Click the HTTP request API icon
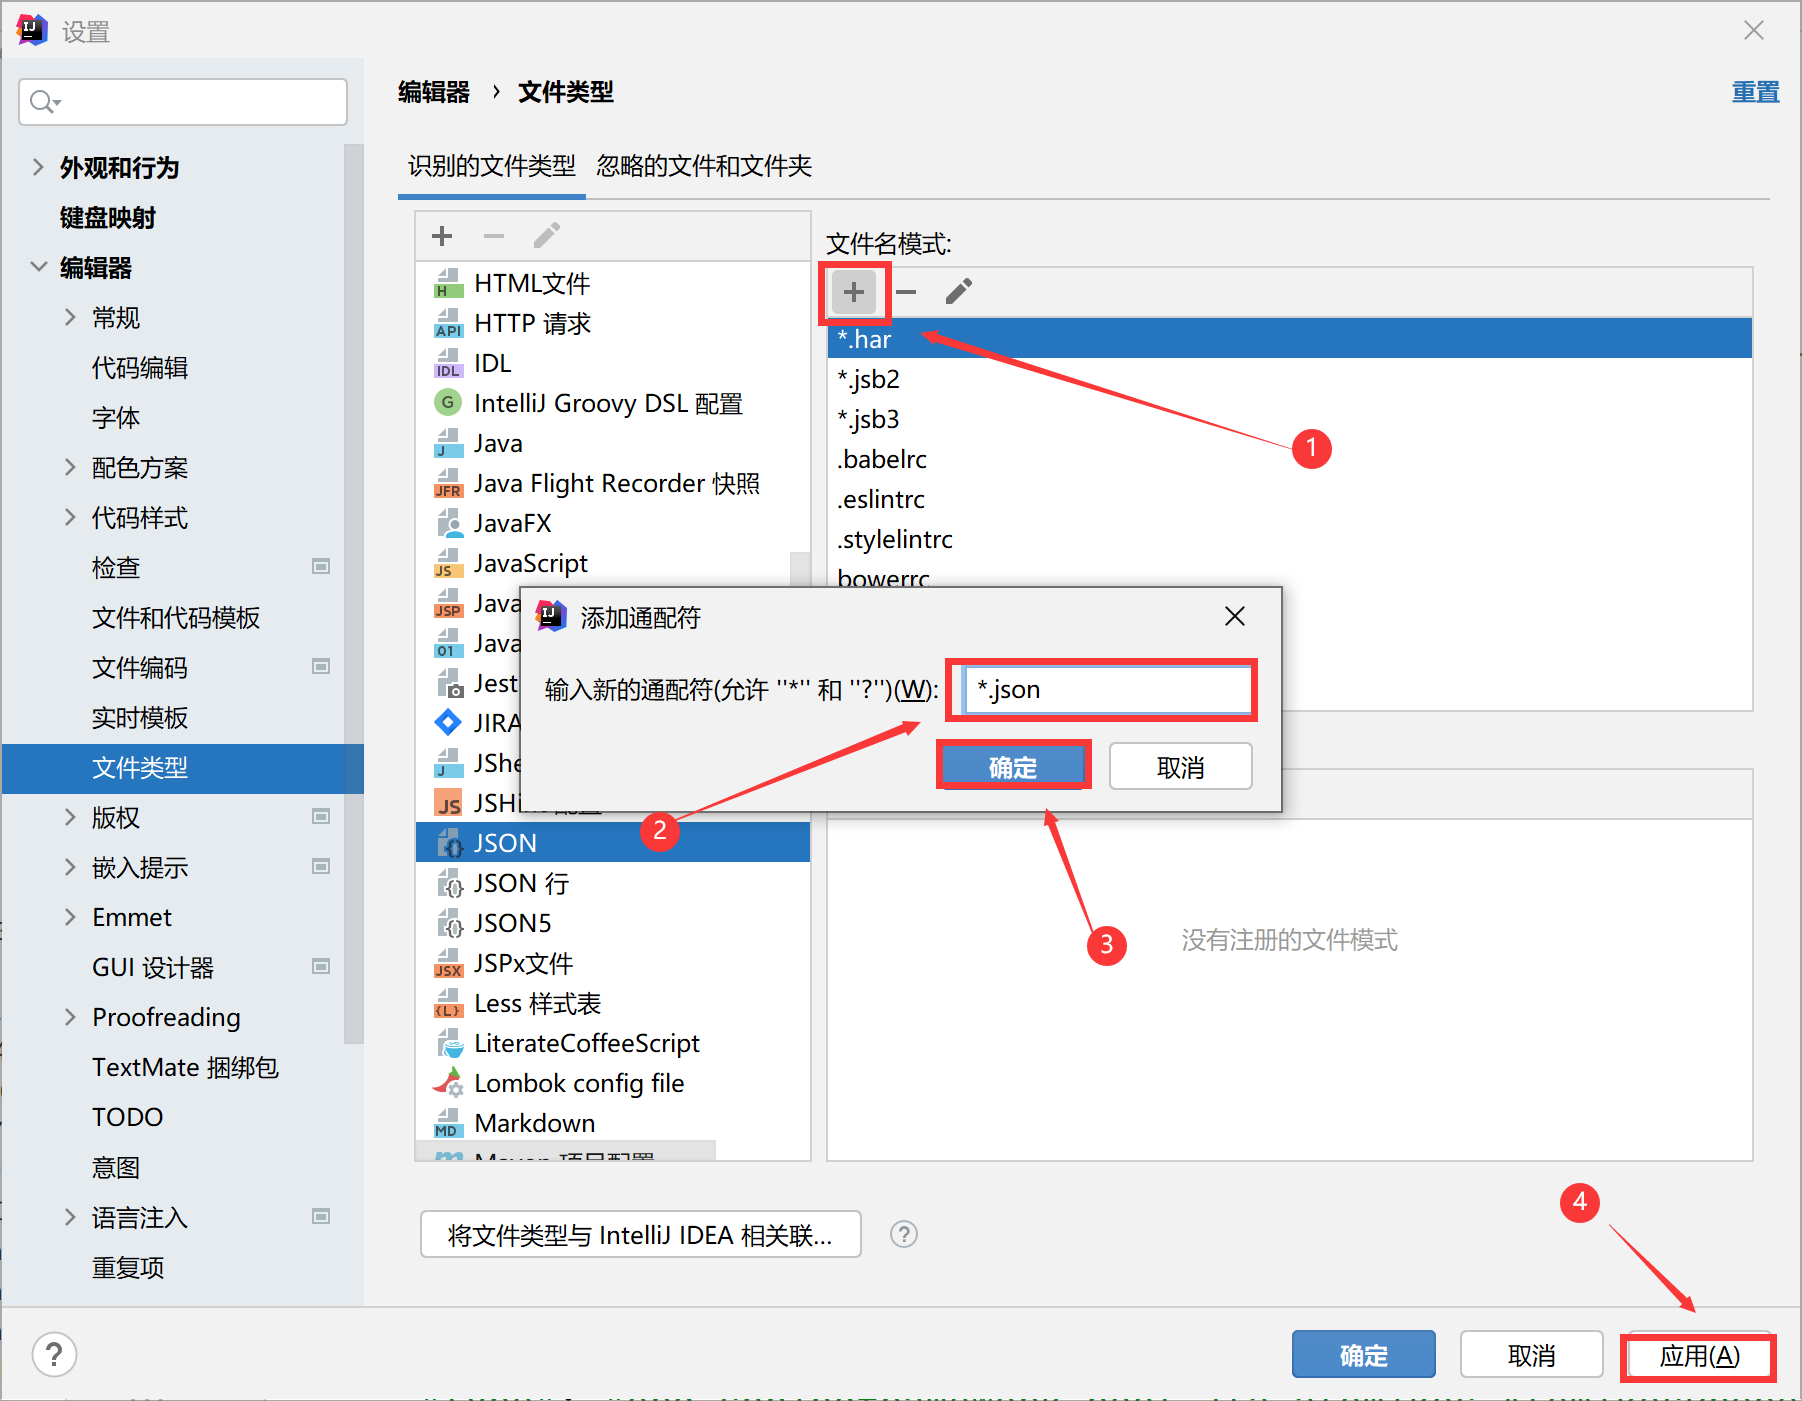Image resolution: width=1802 pixels, height=1401 pixels. (x=448, y=324)
